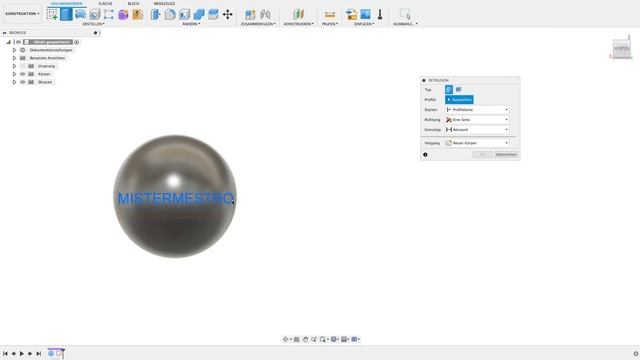
Task: Select the Combine tool icon
Action: coord(199,14)
